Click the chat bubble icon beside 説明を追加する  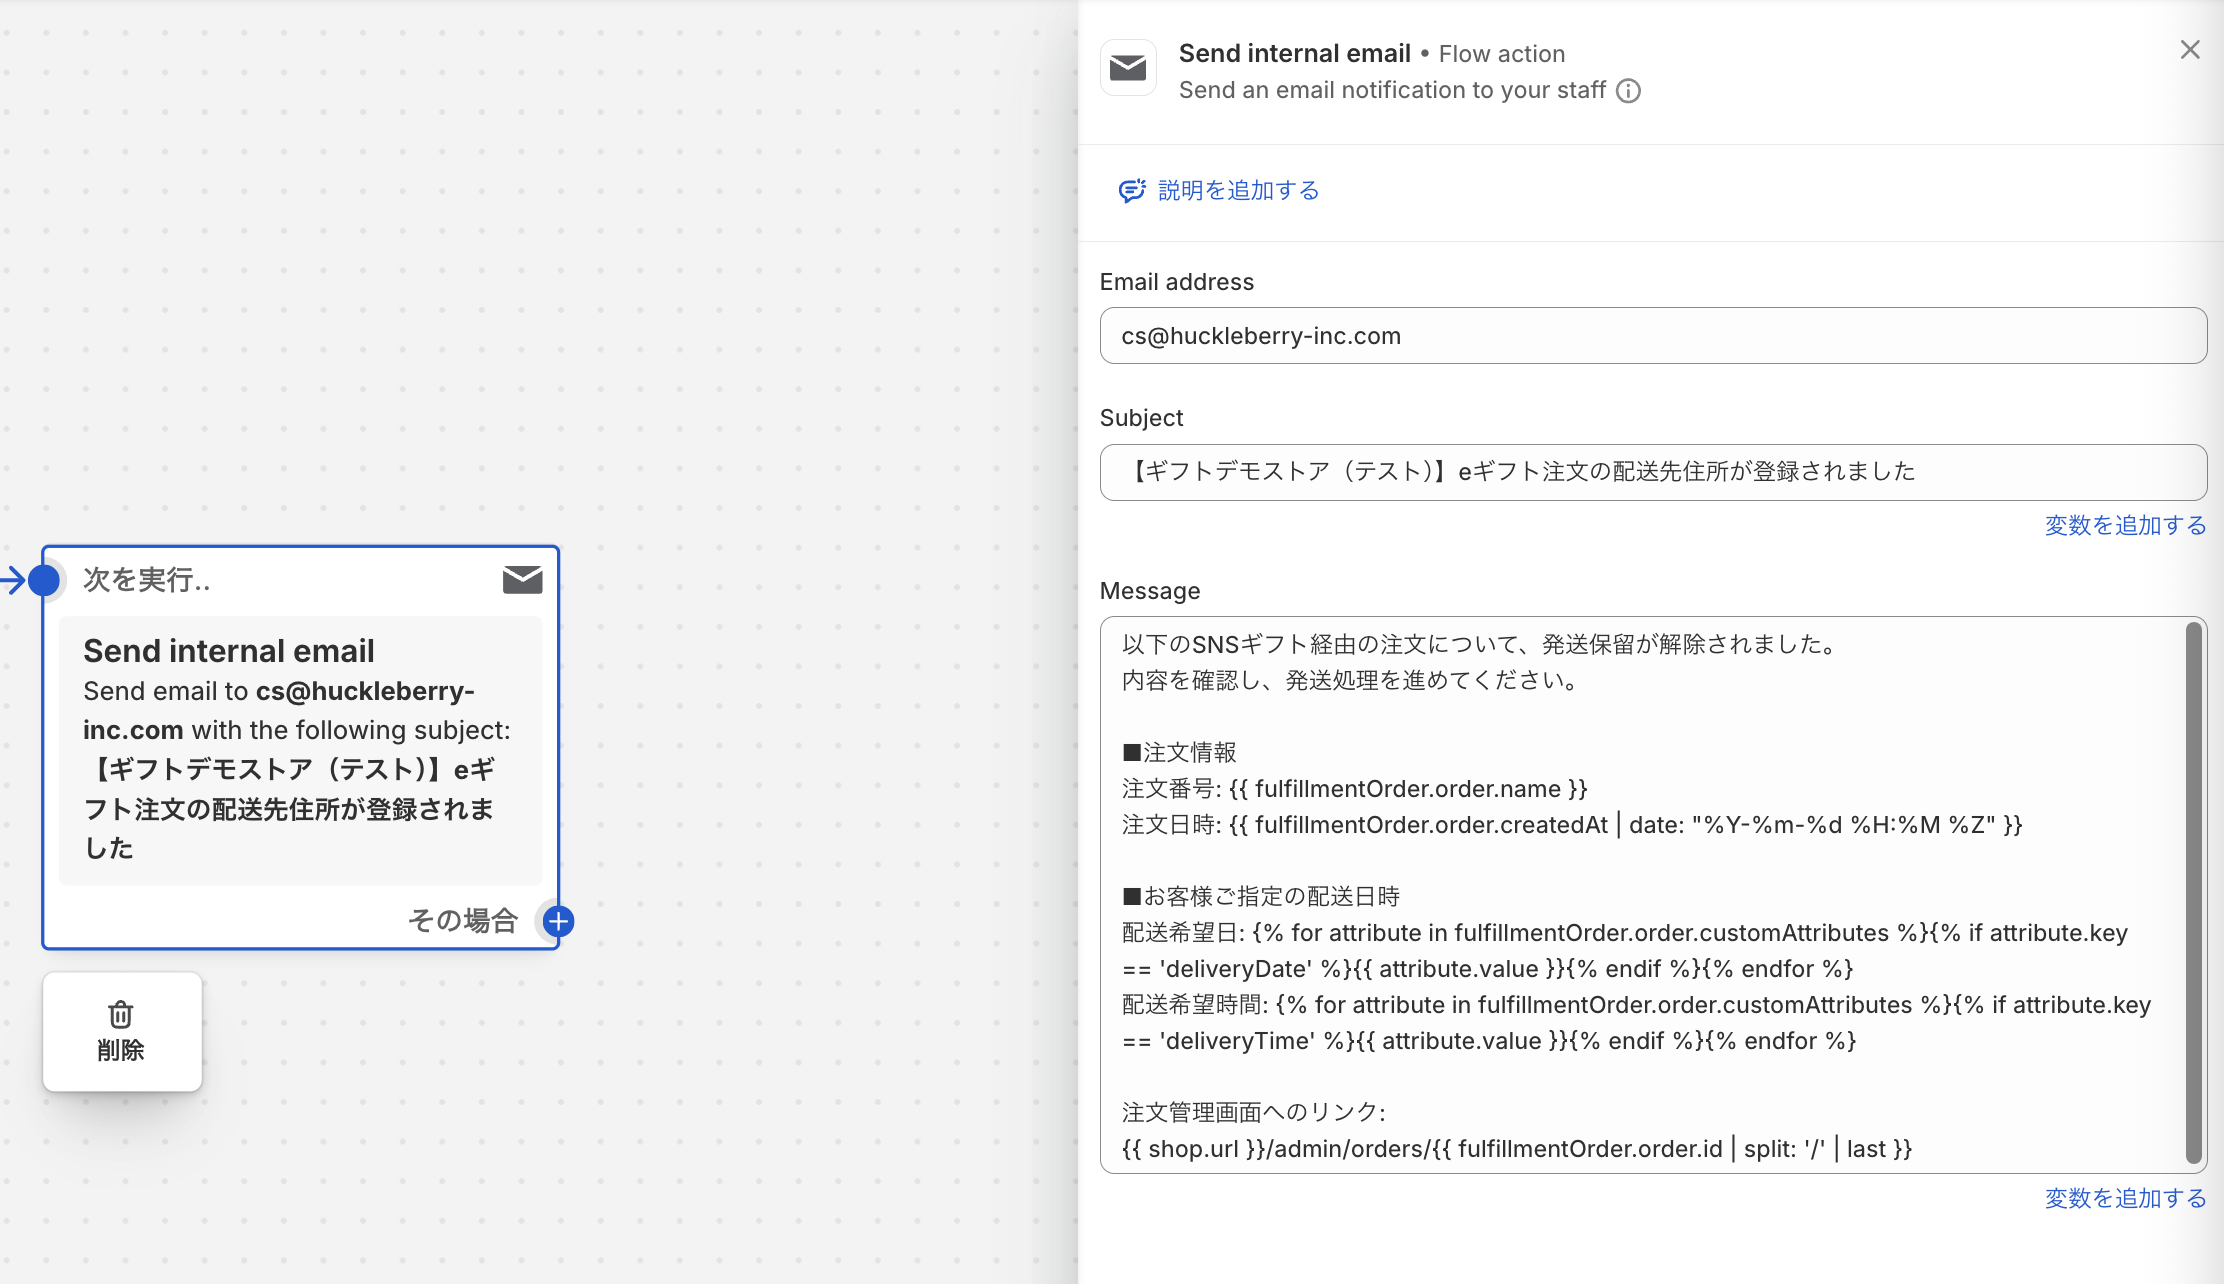1131,190
